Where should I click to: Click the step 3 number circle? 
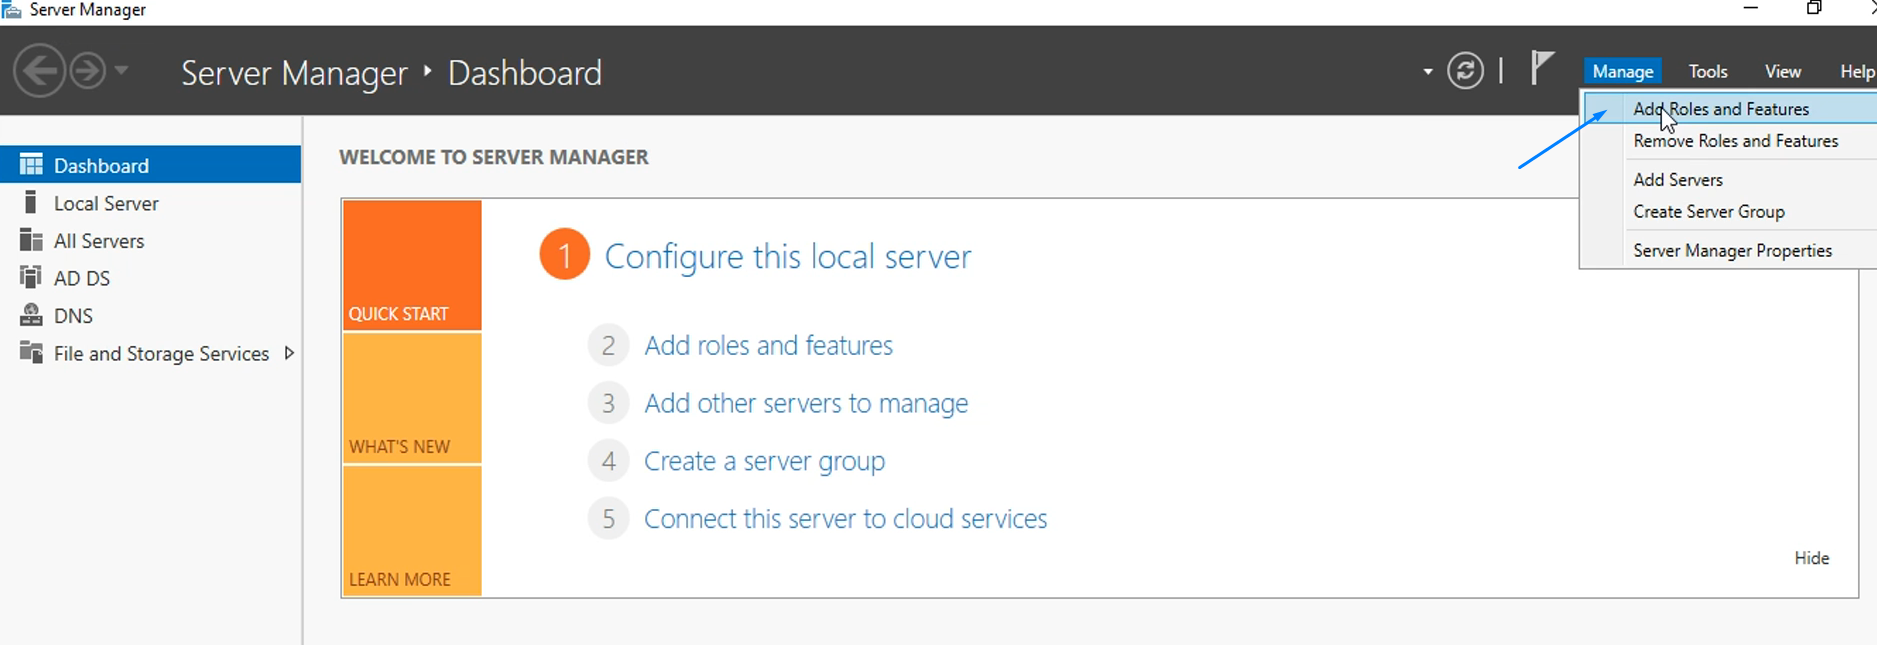(608, 403)
